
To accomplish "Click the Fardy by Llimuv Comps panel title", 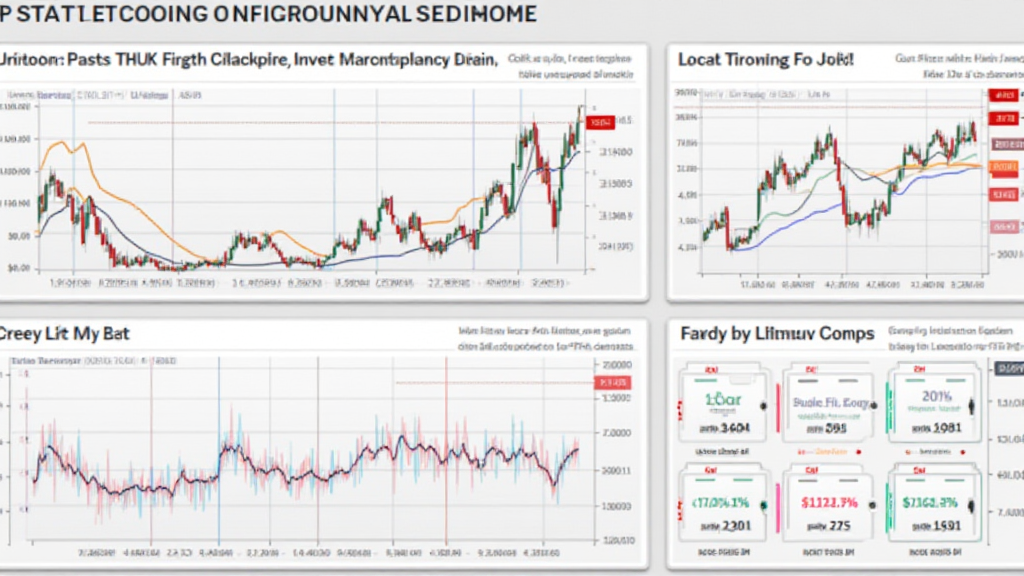I will point(777,333).
